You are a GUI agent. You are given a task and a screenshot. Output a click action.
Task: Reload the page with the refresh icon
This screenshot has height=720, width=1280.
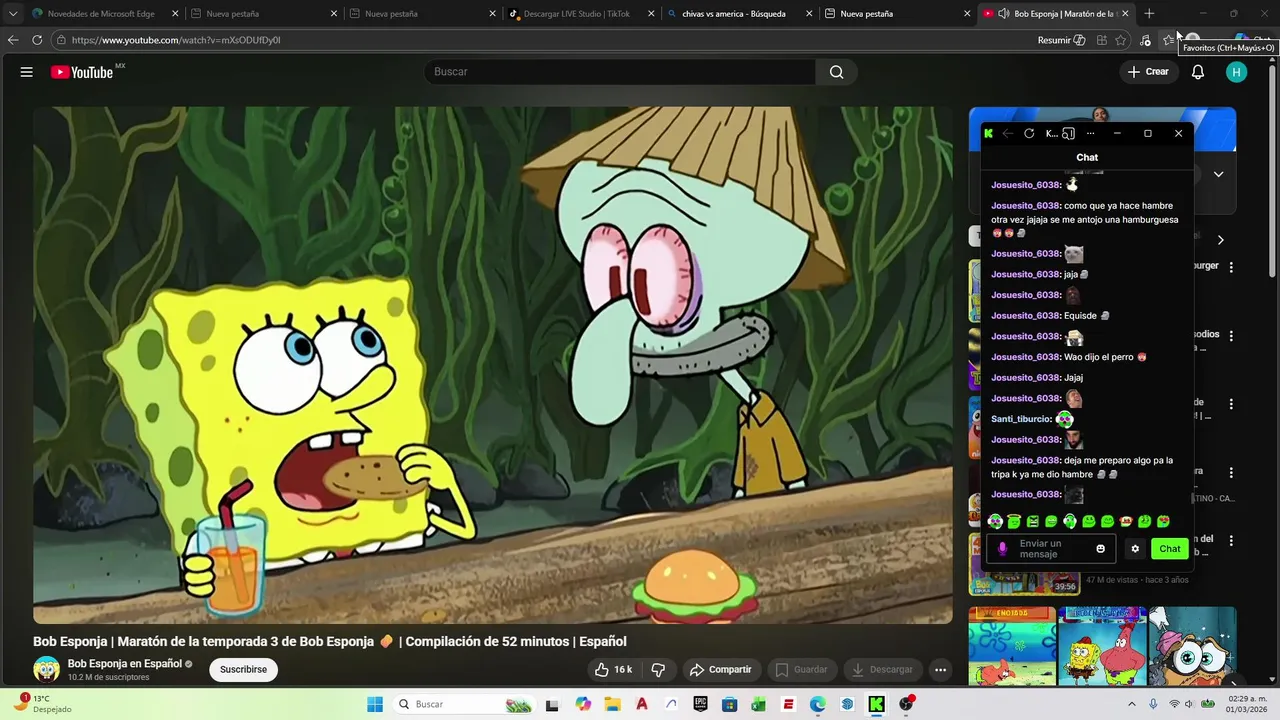click(37, 40)
